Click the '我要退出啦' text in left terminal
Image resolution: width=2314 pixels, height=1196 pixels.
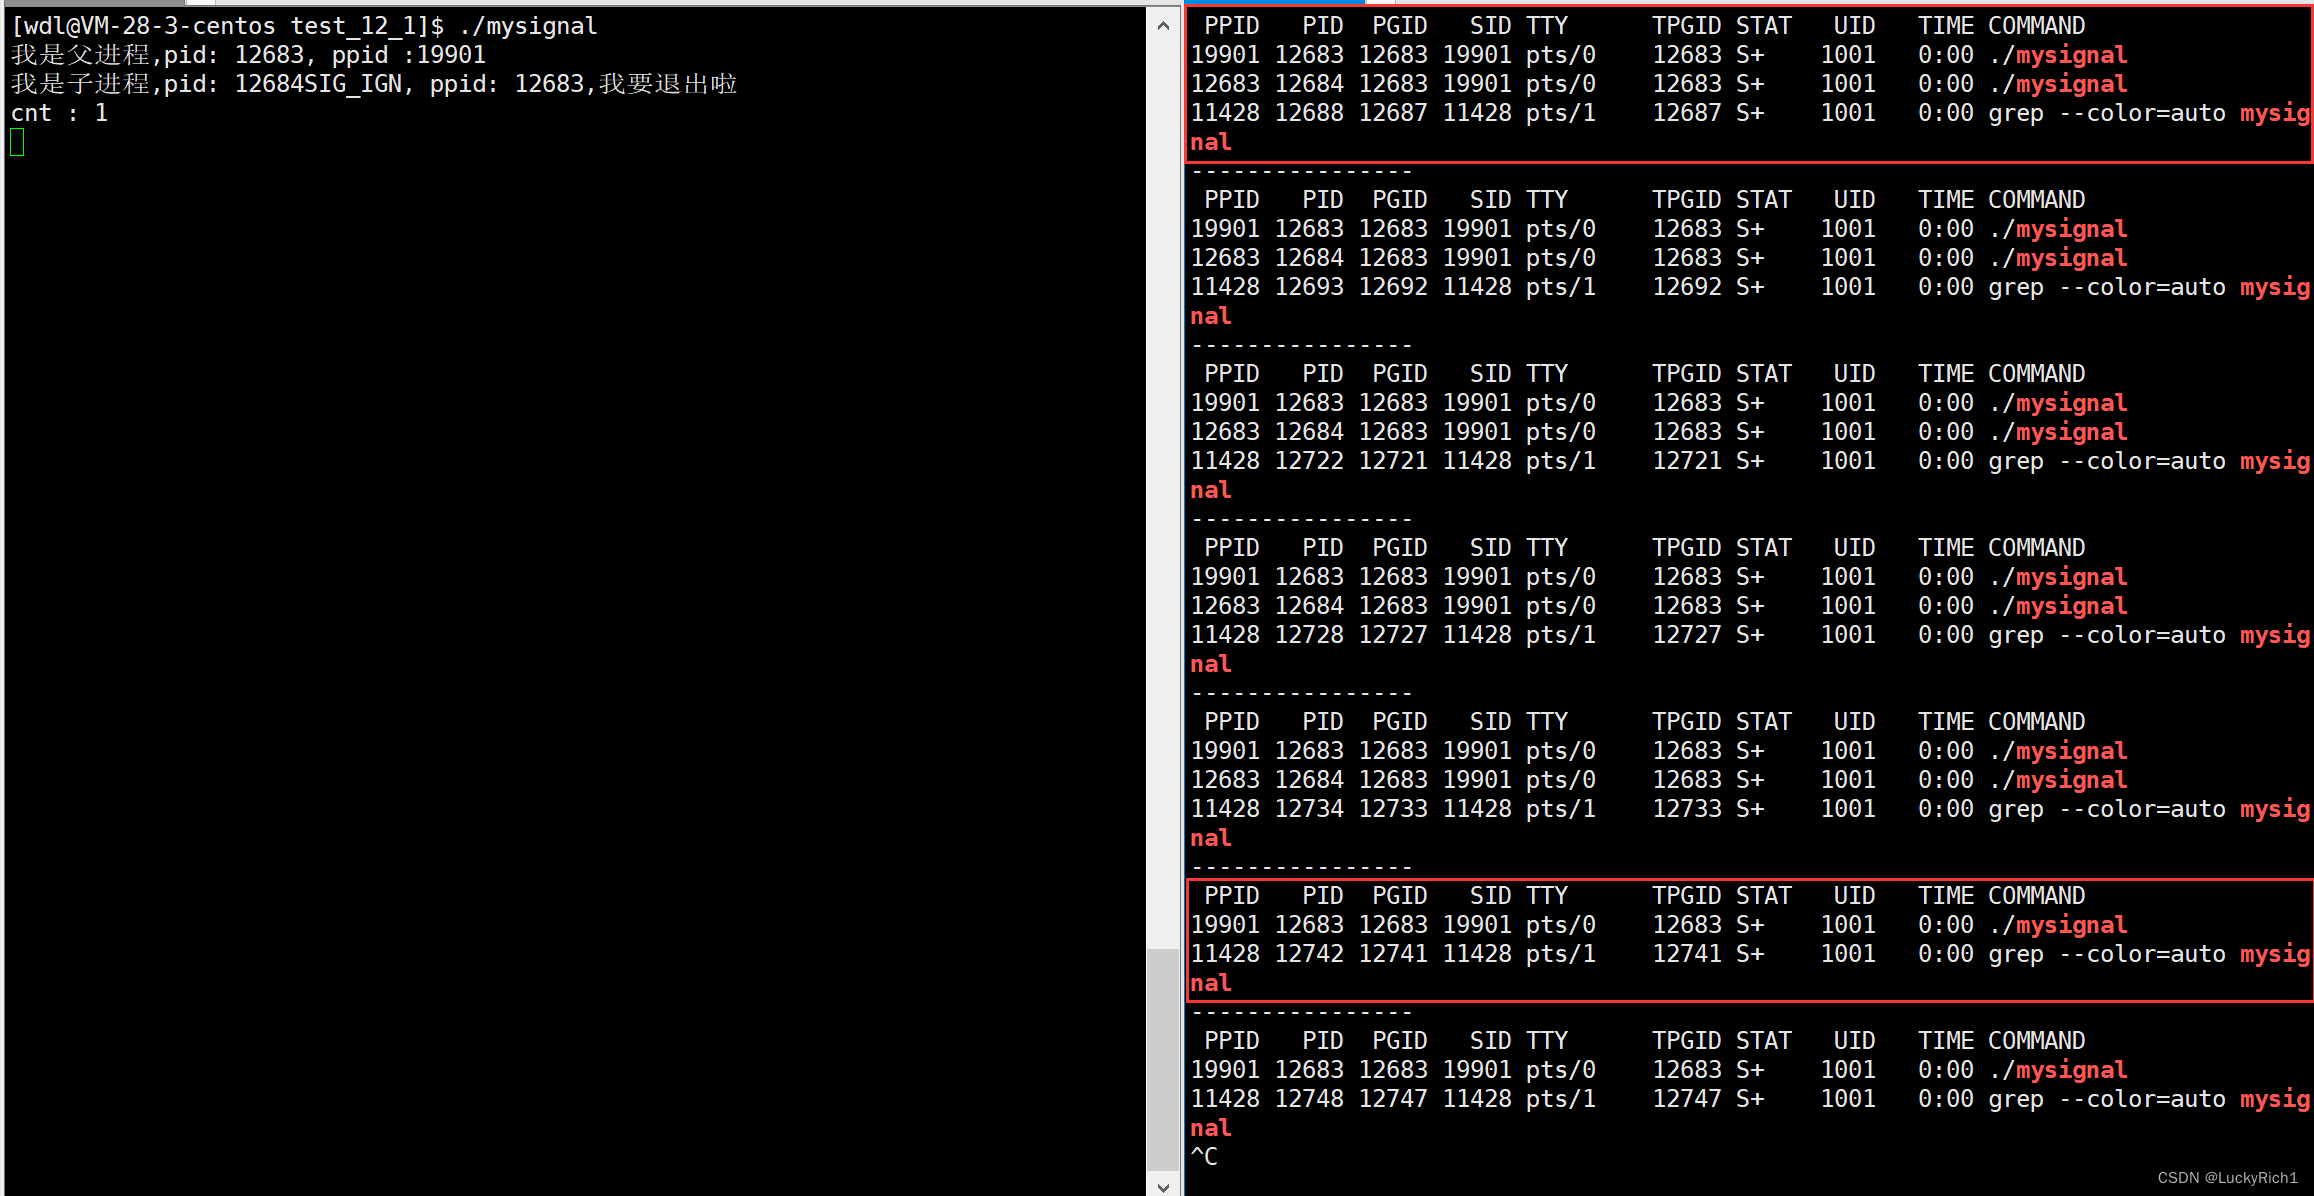668,84
